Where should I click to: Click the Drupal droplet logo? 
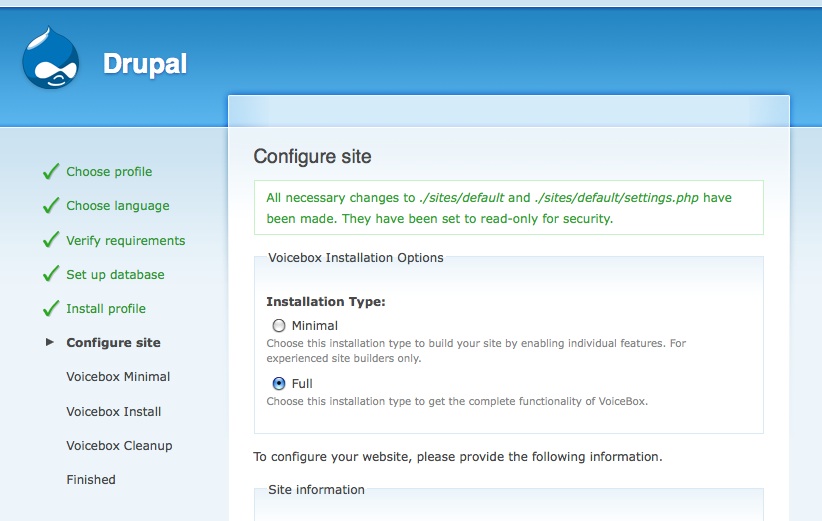point(50,58)
